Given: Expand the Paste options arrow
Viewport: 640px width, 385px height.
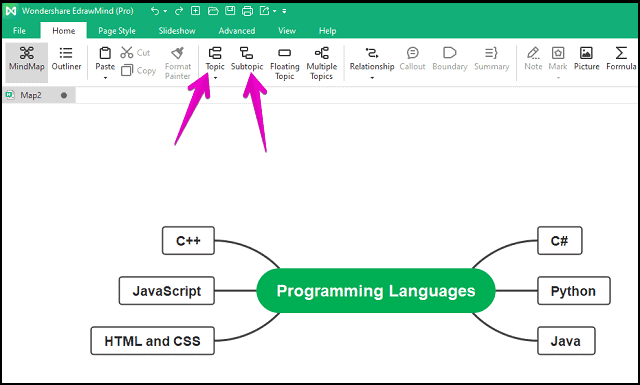Looking at the screenshot, I should click(x=105, y=78).
